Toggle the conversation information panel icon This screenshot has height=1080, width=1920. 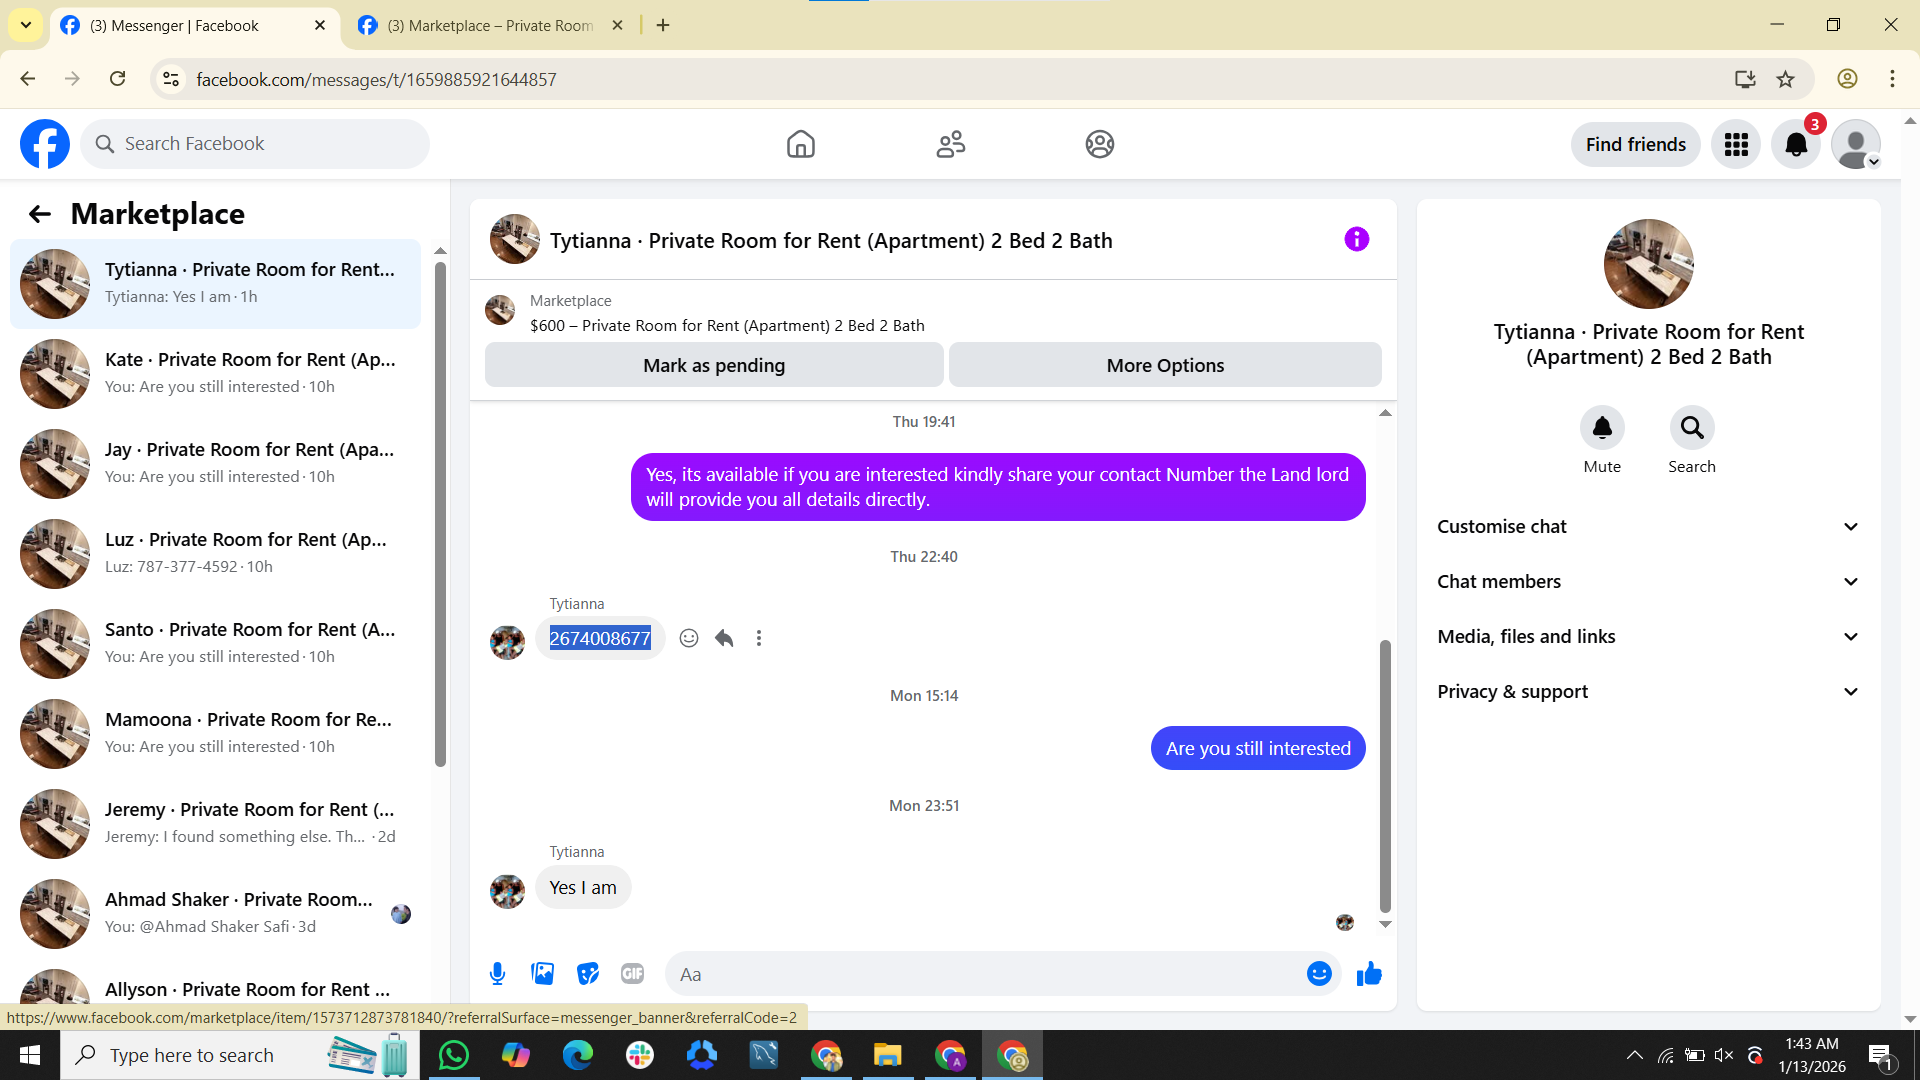click(1356, 239)
